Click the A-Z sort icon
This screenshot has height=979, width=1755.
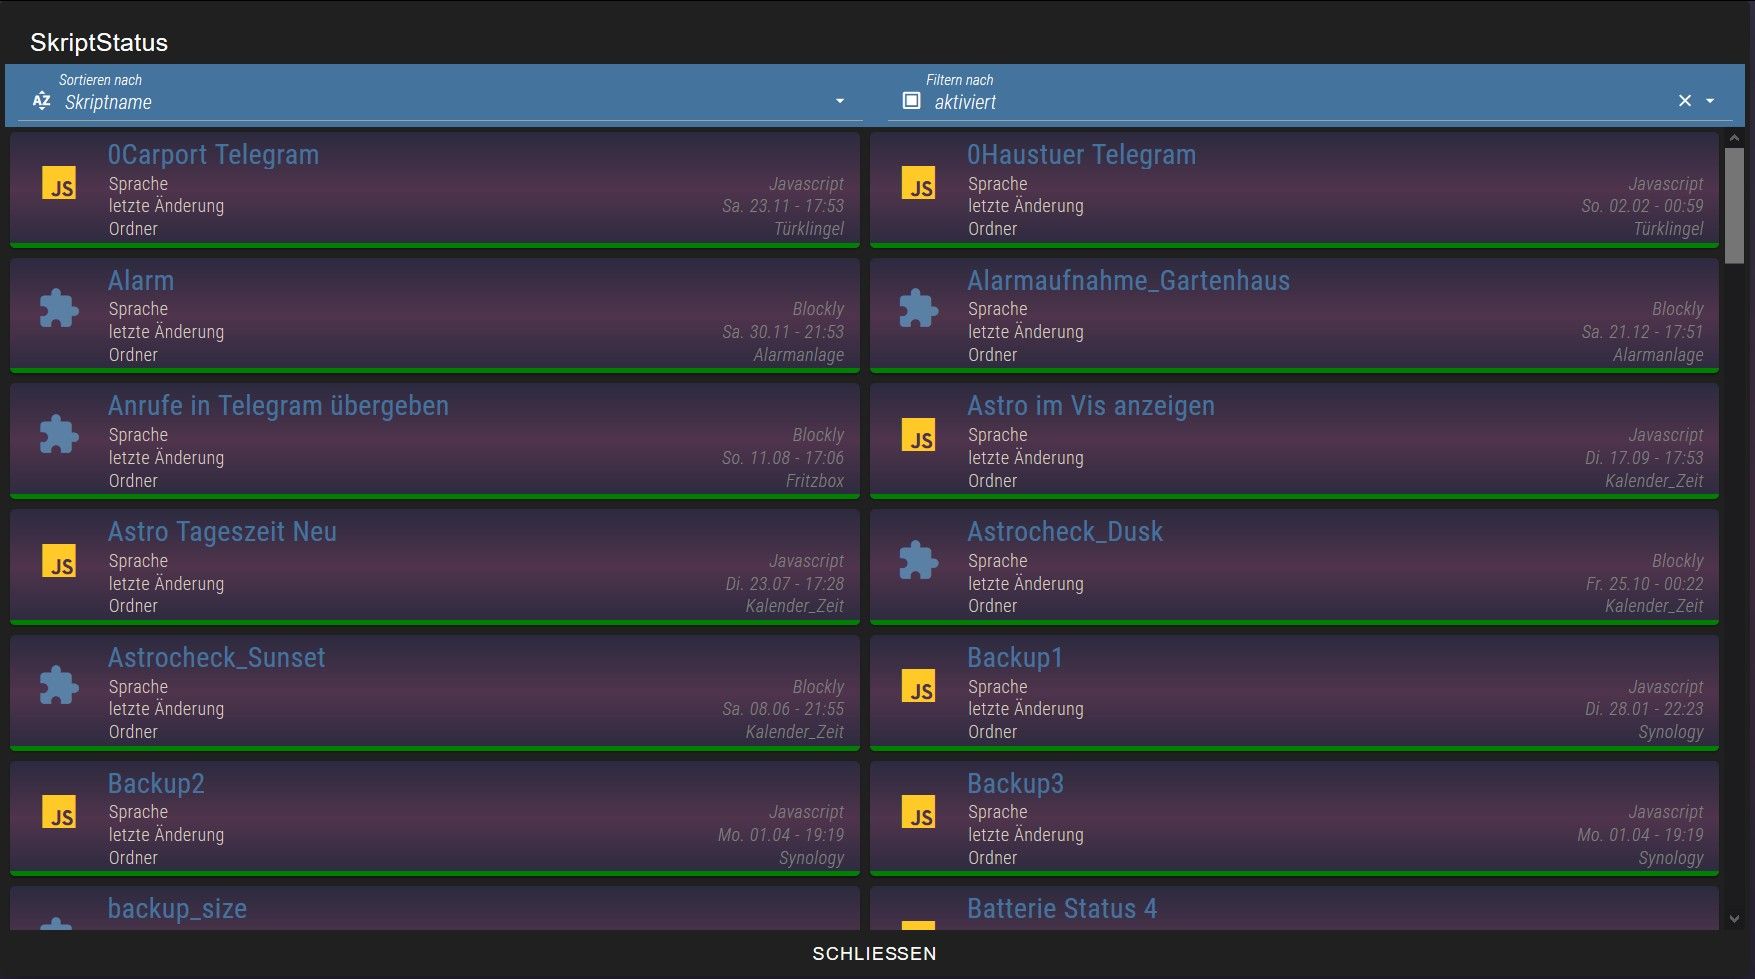coord(41,101)
